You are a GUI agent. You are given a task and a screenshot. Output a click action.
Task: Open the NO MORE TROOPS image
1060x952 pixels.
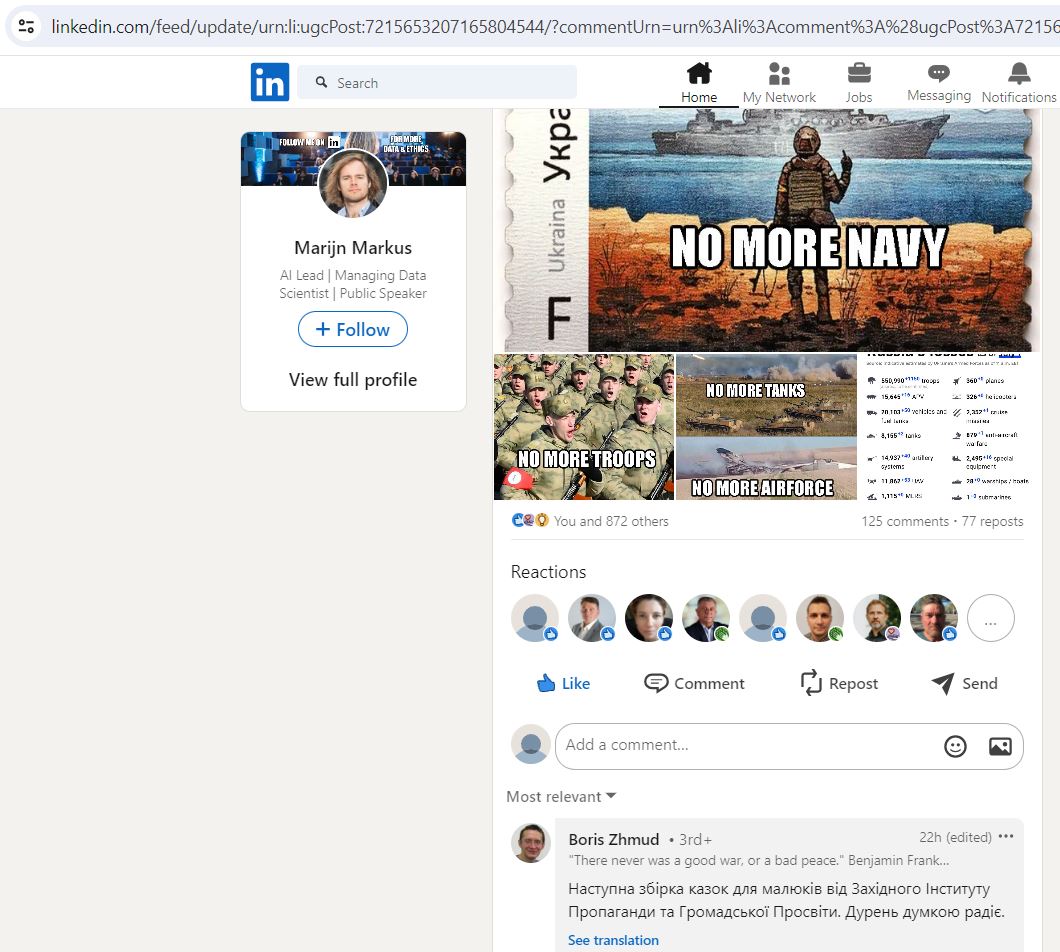tap(584, 427)
